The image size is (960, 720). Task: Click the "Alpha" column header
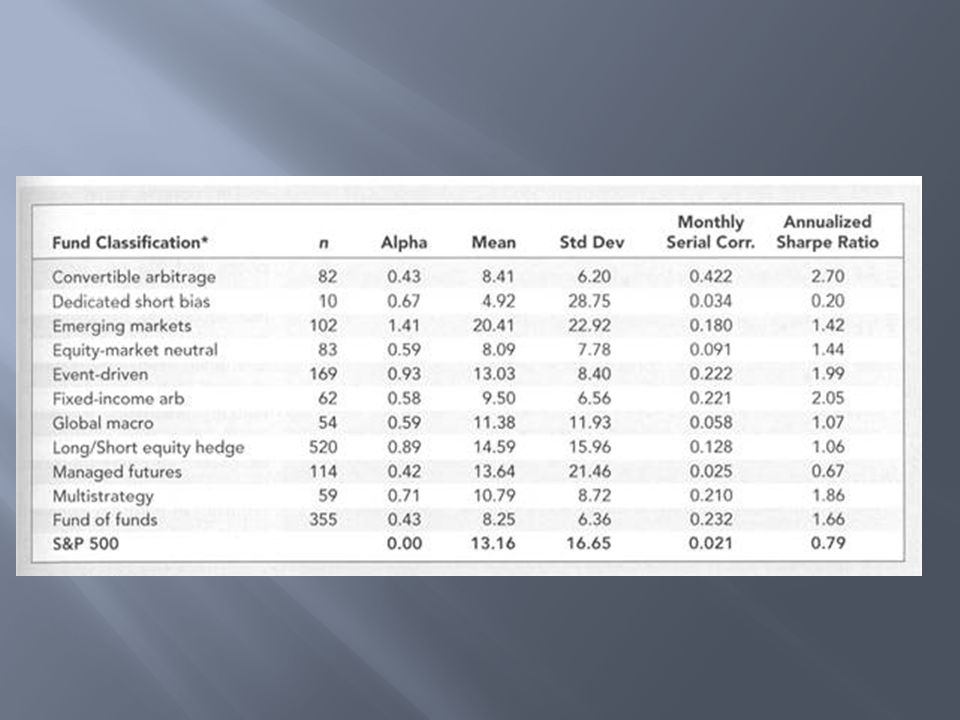click(x=404, y=243)
